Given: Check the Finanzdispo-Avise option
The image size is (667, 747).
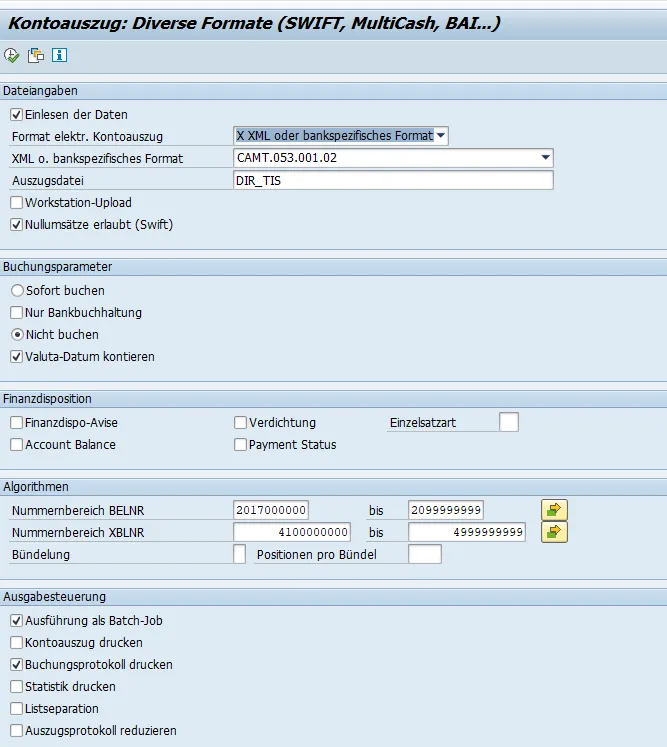Looking at the screenshot, I should [17, 423].
